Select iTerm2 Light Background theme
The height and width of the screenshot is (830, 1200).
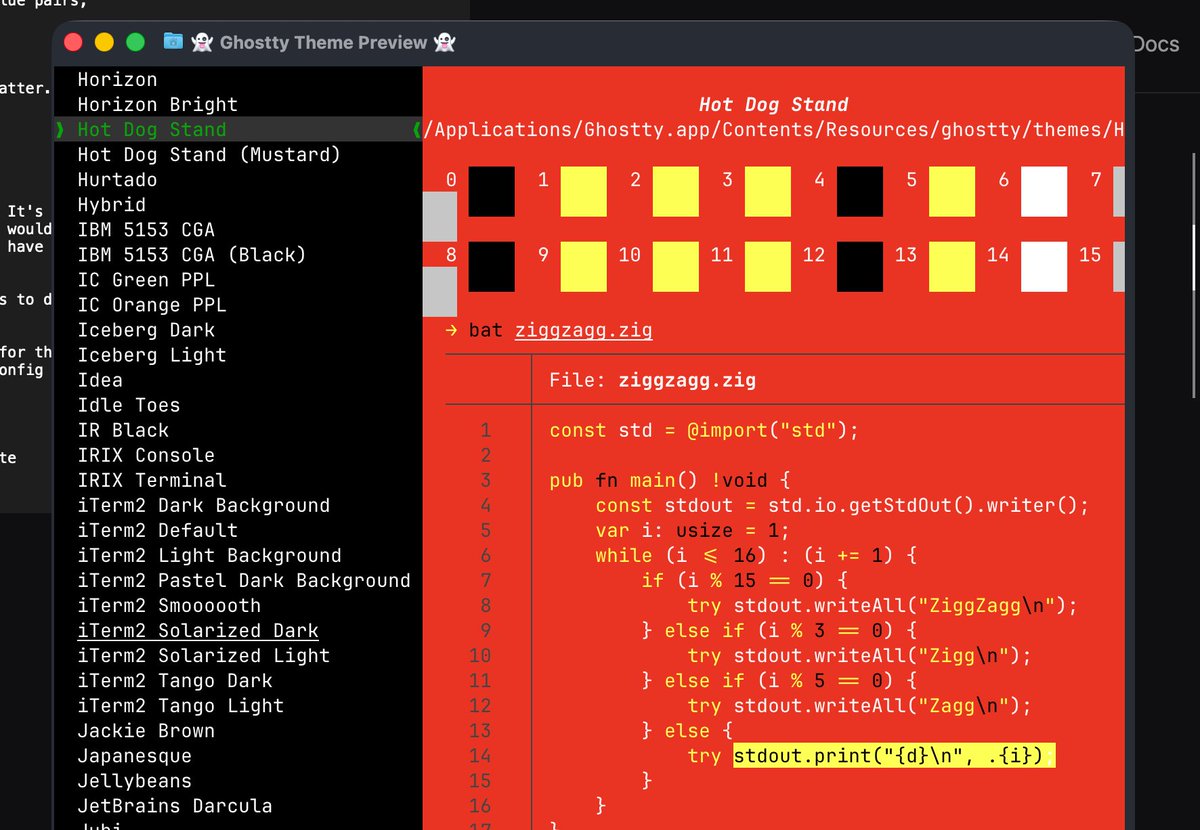click(209, 555)
